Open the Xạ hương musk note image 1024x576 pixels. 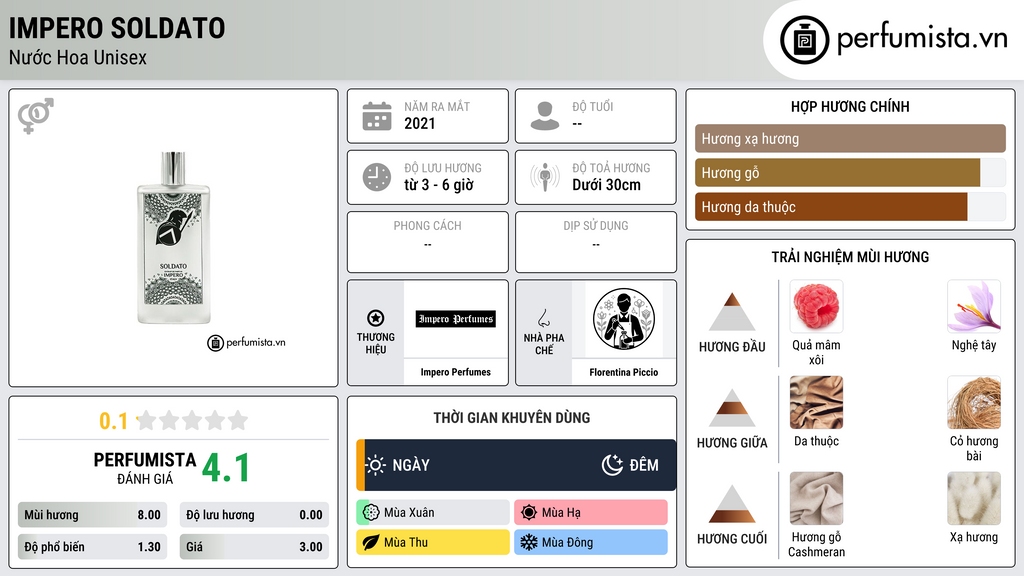point(974,498)
